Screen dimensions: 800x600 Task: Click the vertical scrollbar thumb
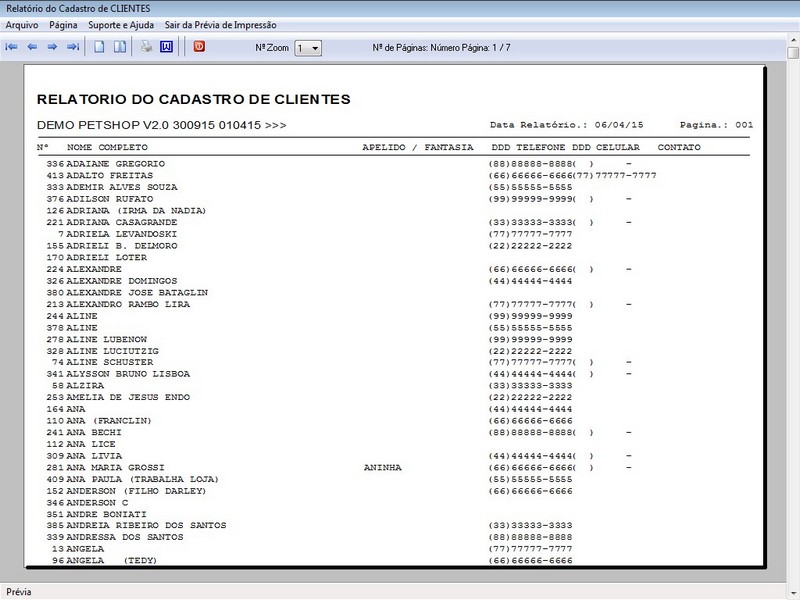(x=793, y=53)
